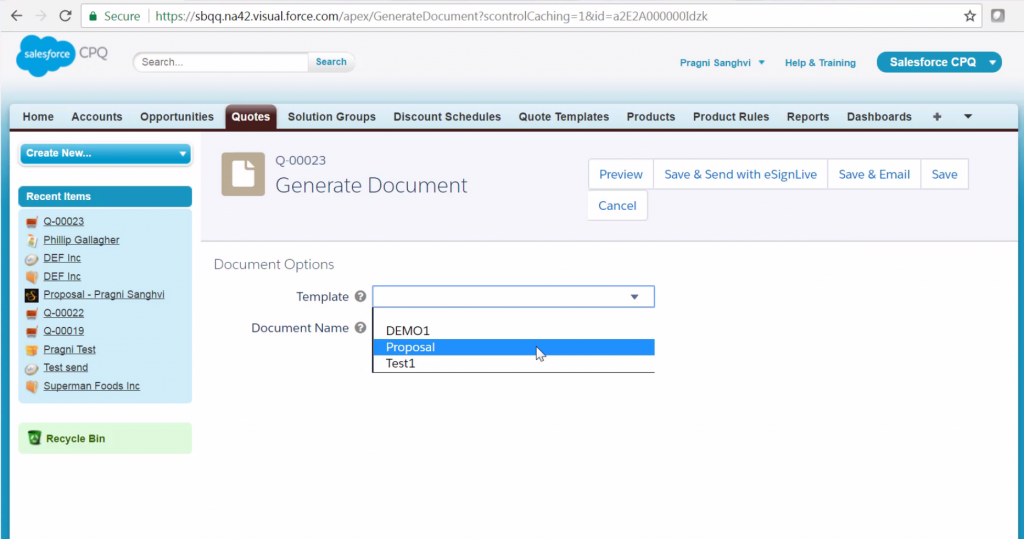Switch to Discount Schedules tab
This screenshot has width=1024, height=539.
pos(447,116)
